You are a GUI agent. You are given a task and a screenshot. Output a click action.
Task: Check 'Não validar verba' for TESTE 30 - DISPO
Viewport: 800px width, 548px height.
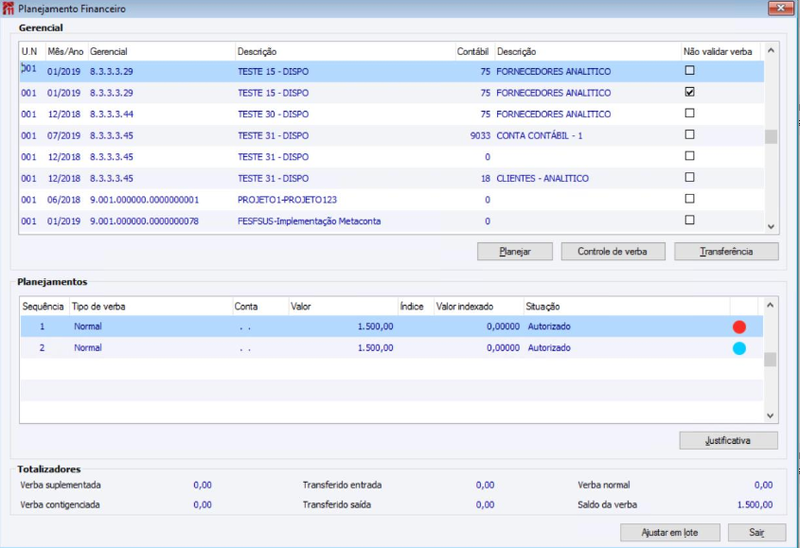689,113
